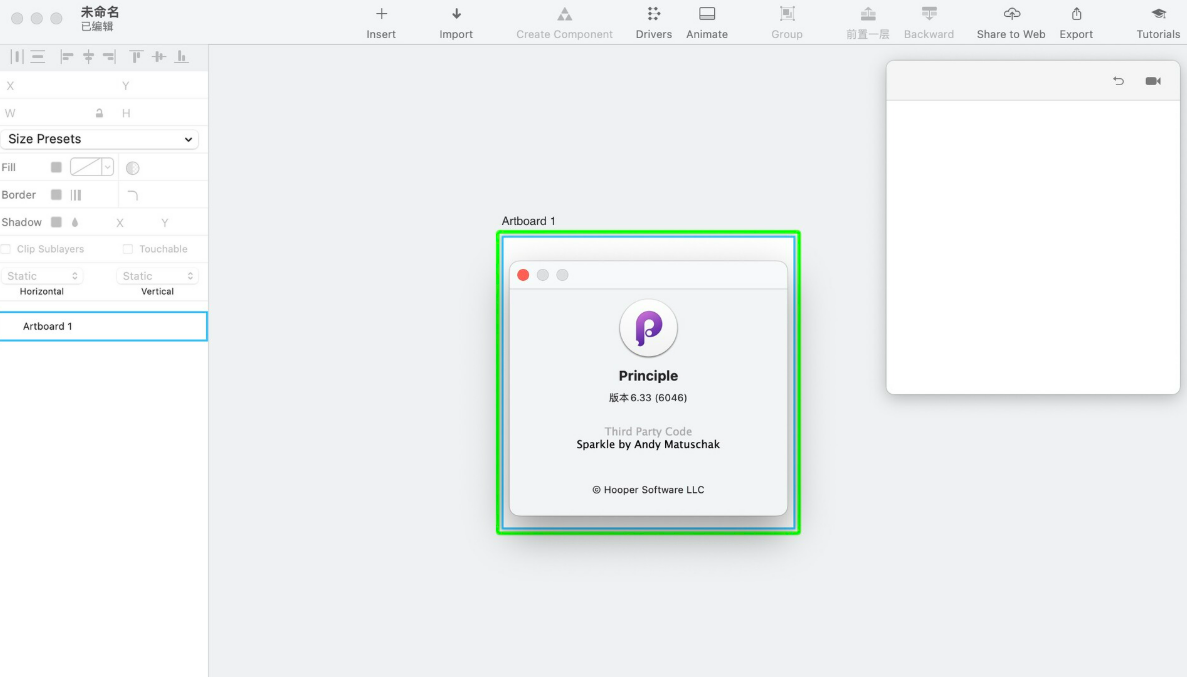Enable the Clip Sublayers checkbox
1187x677 pixels.
coord(6,249)
